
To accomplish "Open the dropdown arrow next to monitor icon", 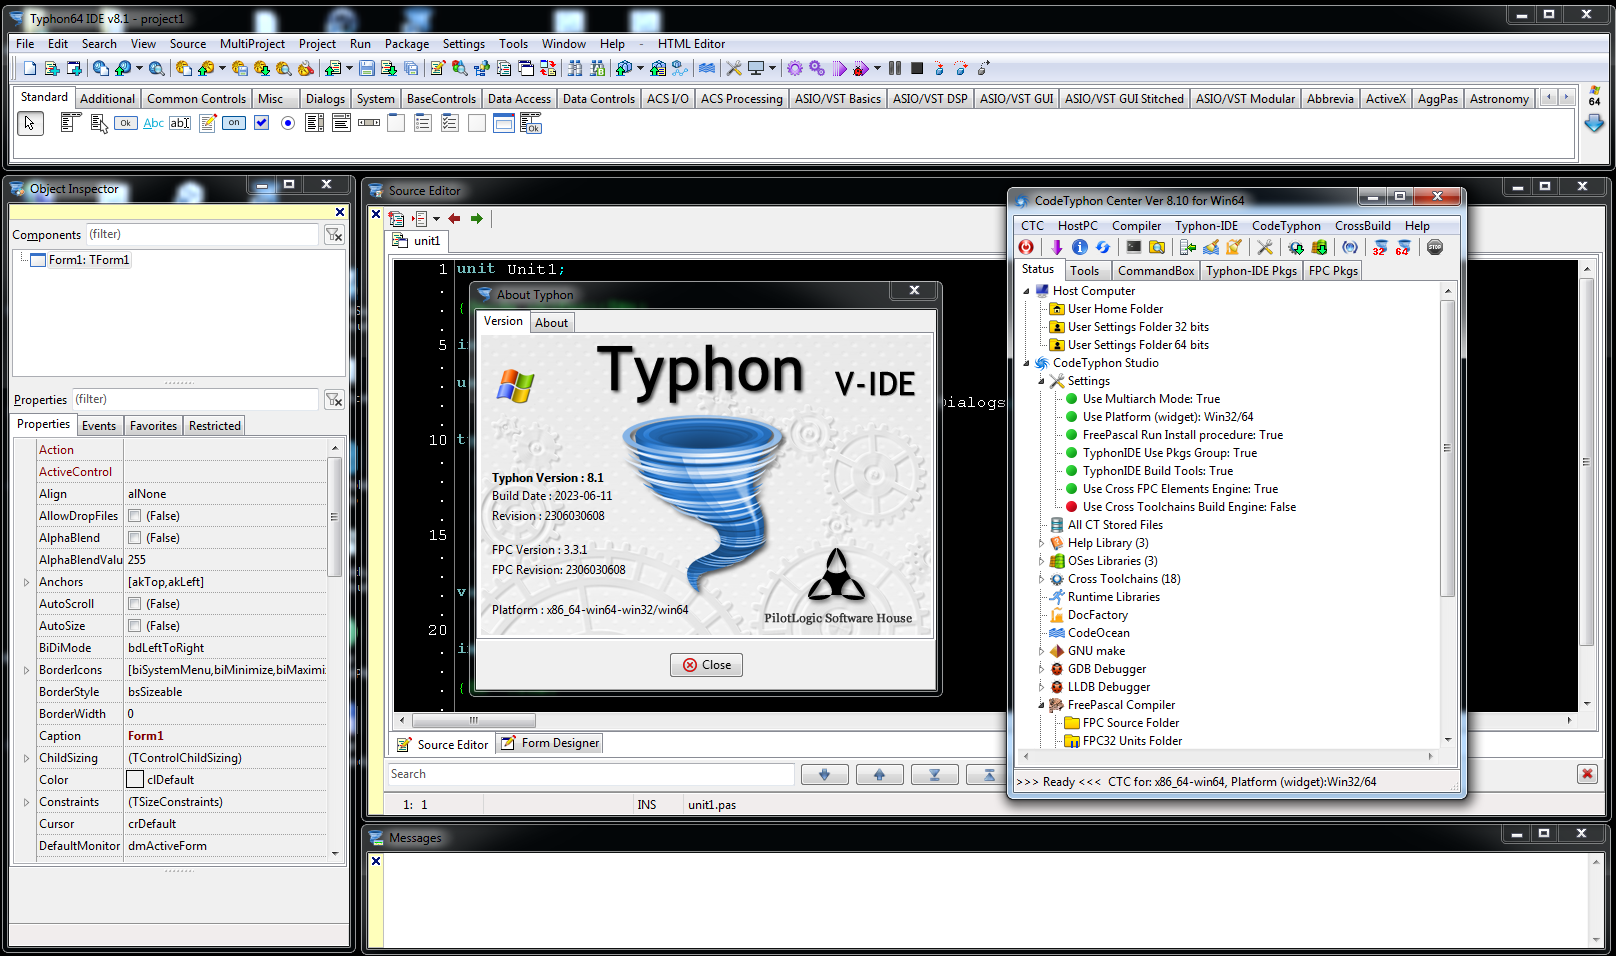I will (772, 68).
